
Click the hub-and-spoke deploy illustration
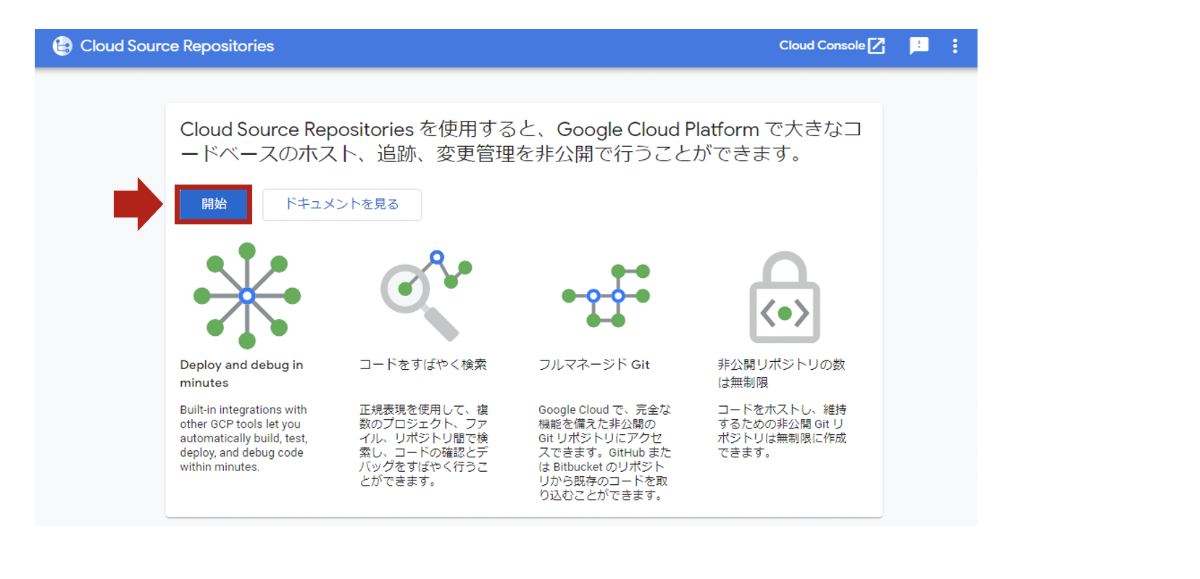pyautogui.click(x=247, y=294)
